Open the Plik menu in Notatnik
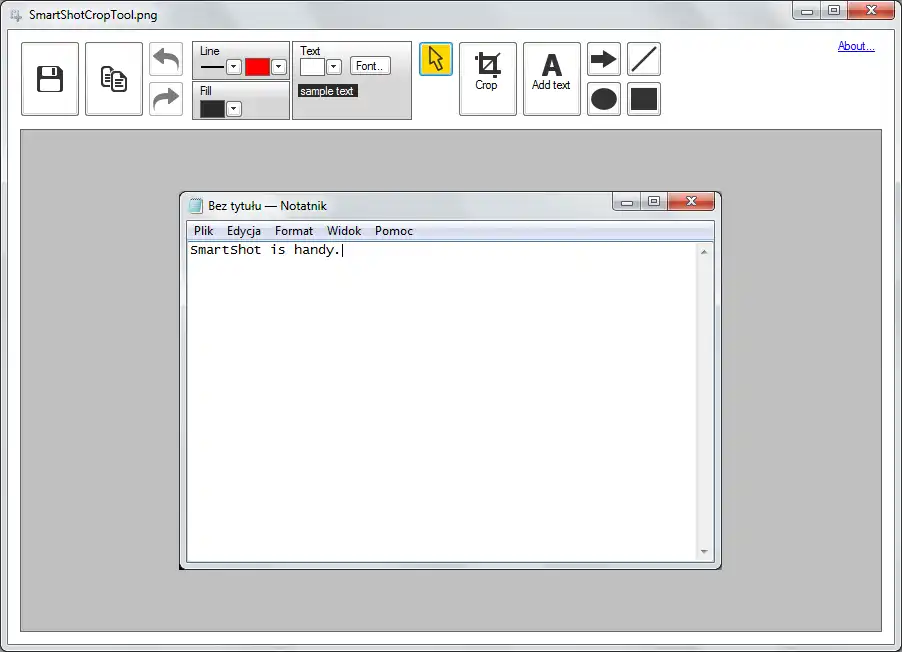The width and height of the screenshot is (902, 652). click(204, 231)
